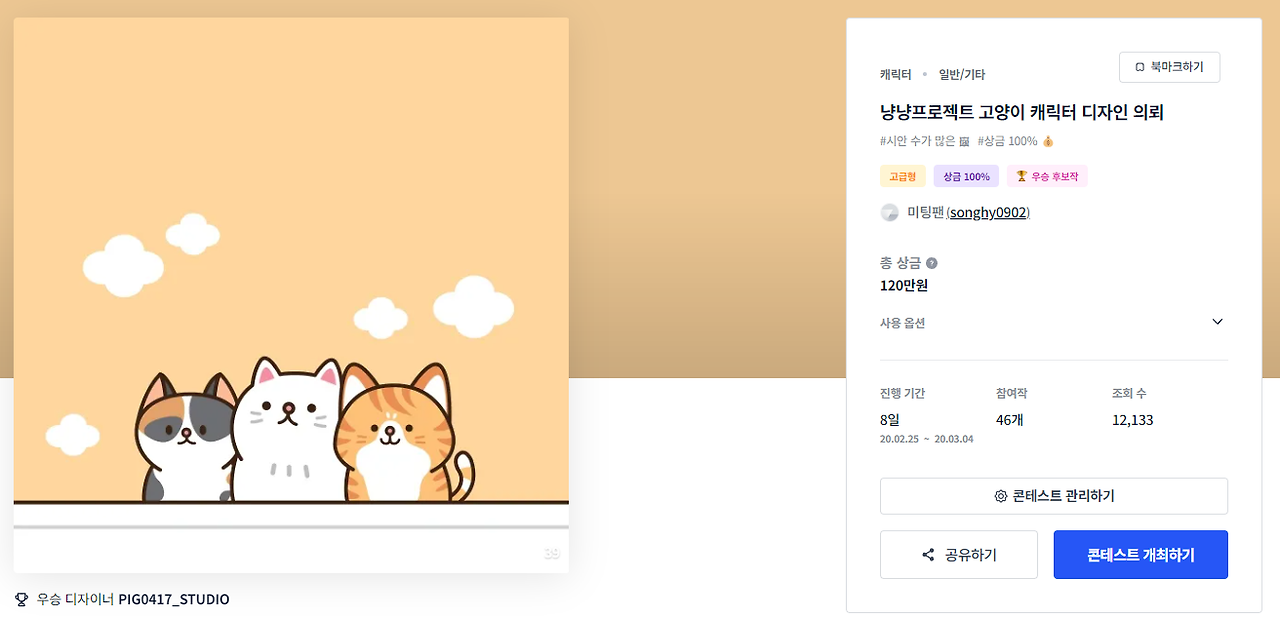Click the share icon in 공유하기 button
The width and height of the screenshot is (1280, 617).
pyautogui.click(x=928, y=555)
